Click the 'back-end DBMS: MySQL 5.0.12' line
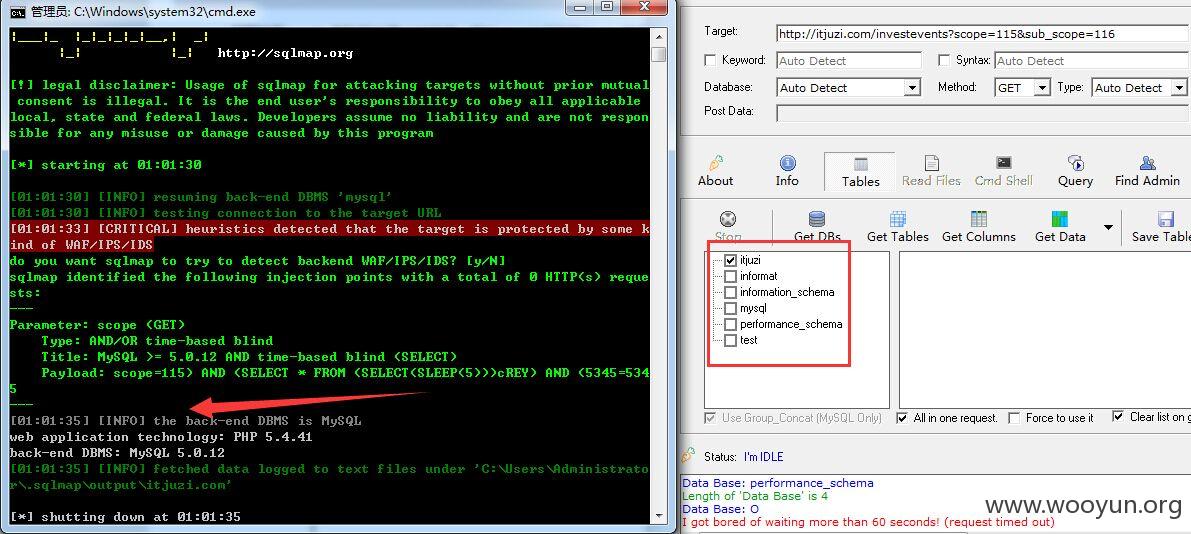The width and height of the screenshot is (1191, 534). pyautogui.click(x=117, y=453)
